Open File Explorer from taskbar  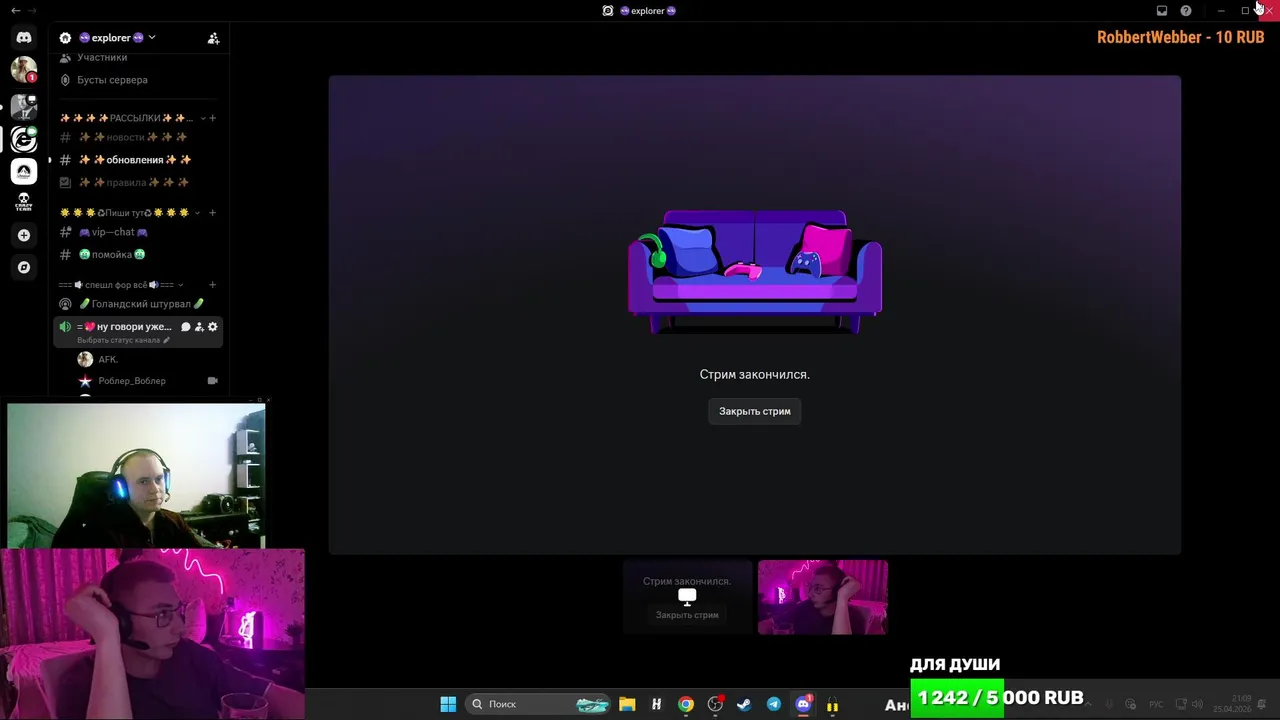tap(627, 704)
